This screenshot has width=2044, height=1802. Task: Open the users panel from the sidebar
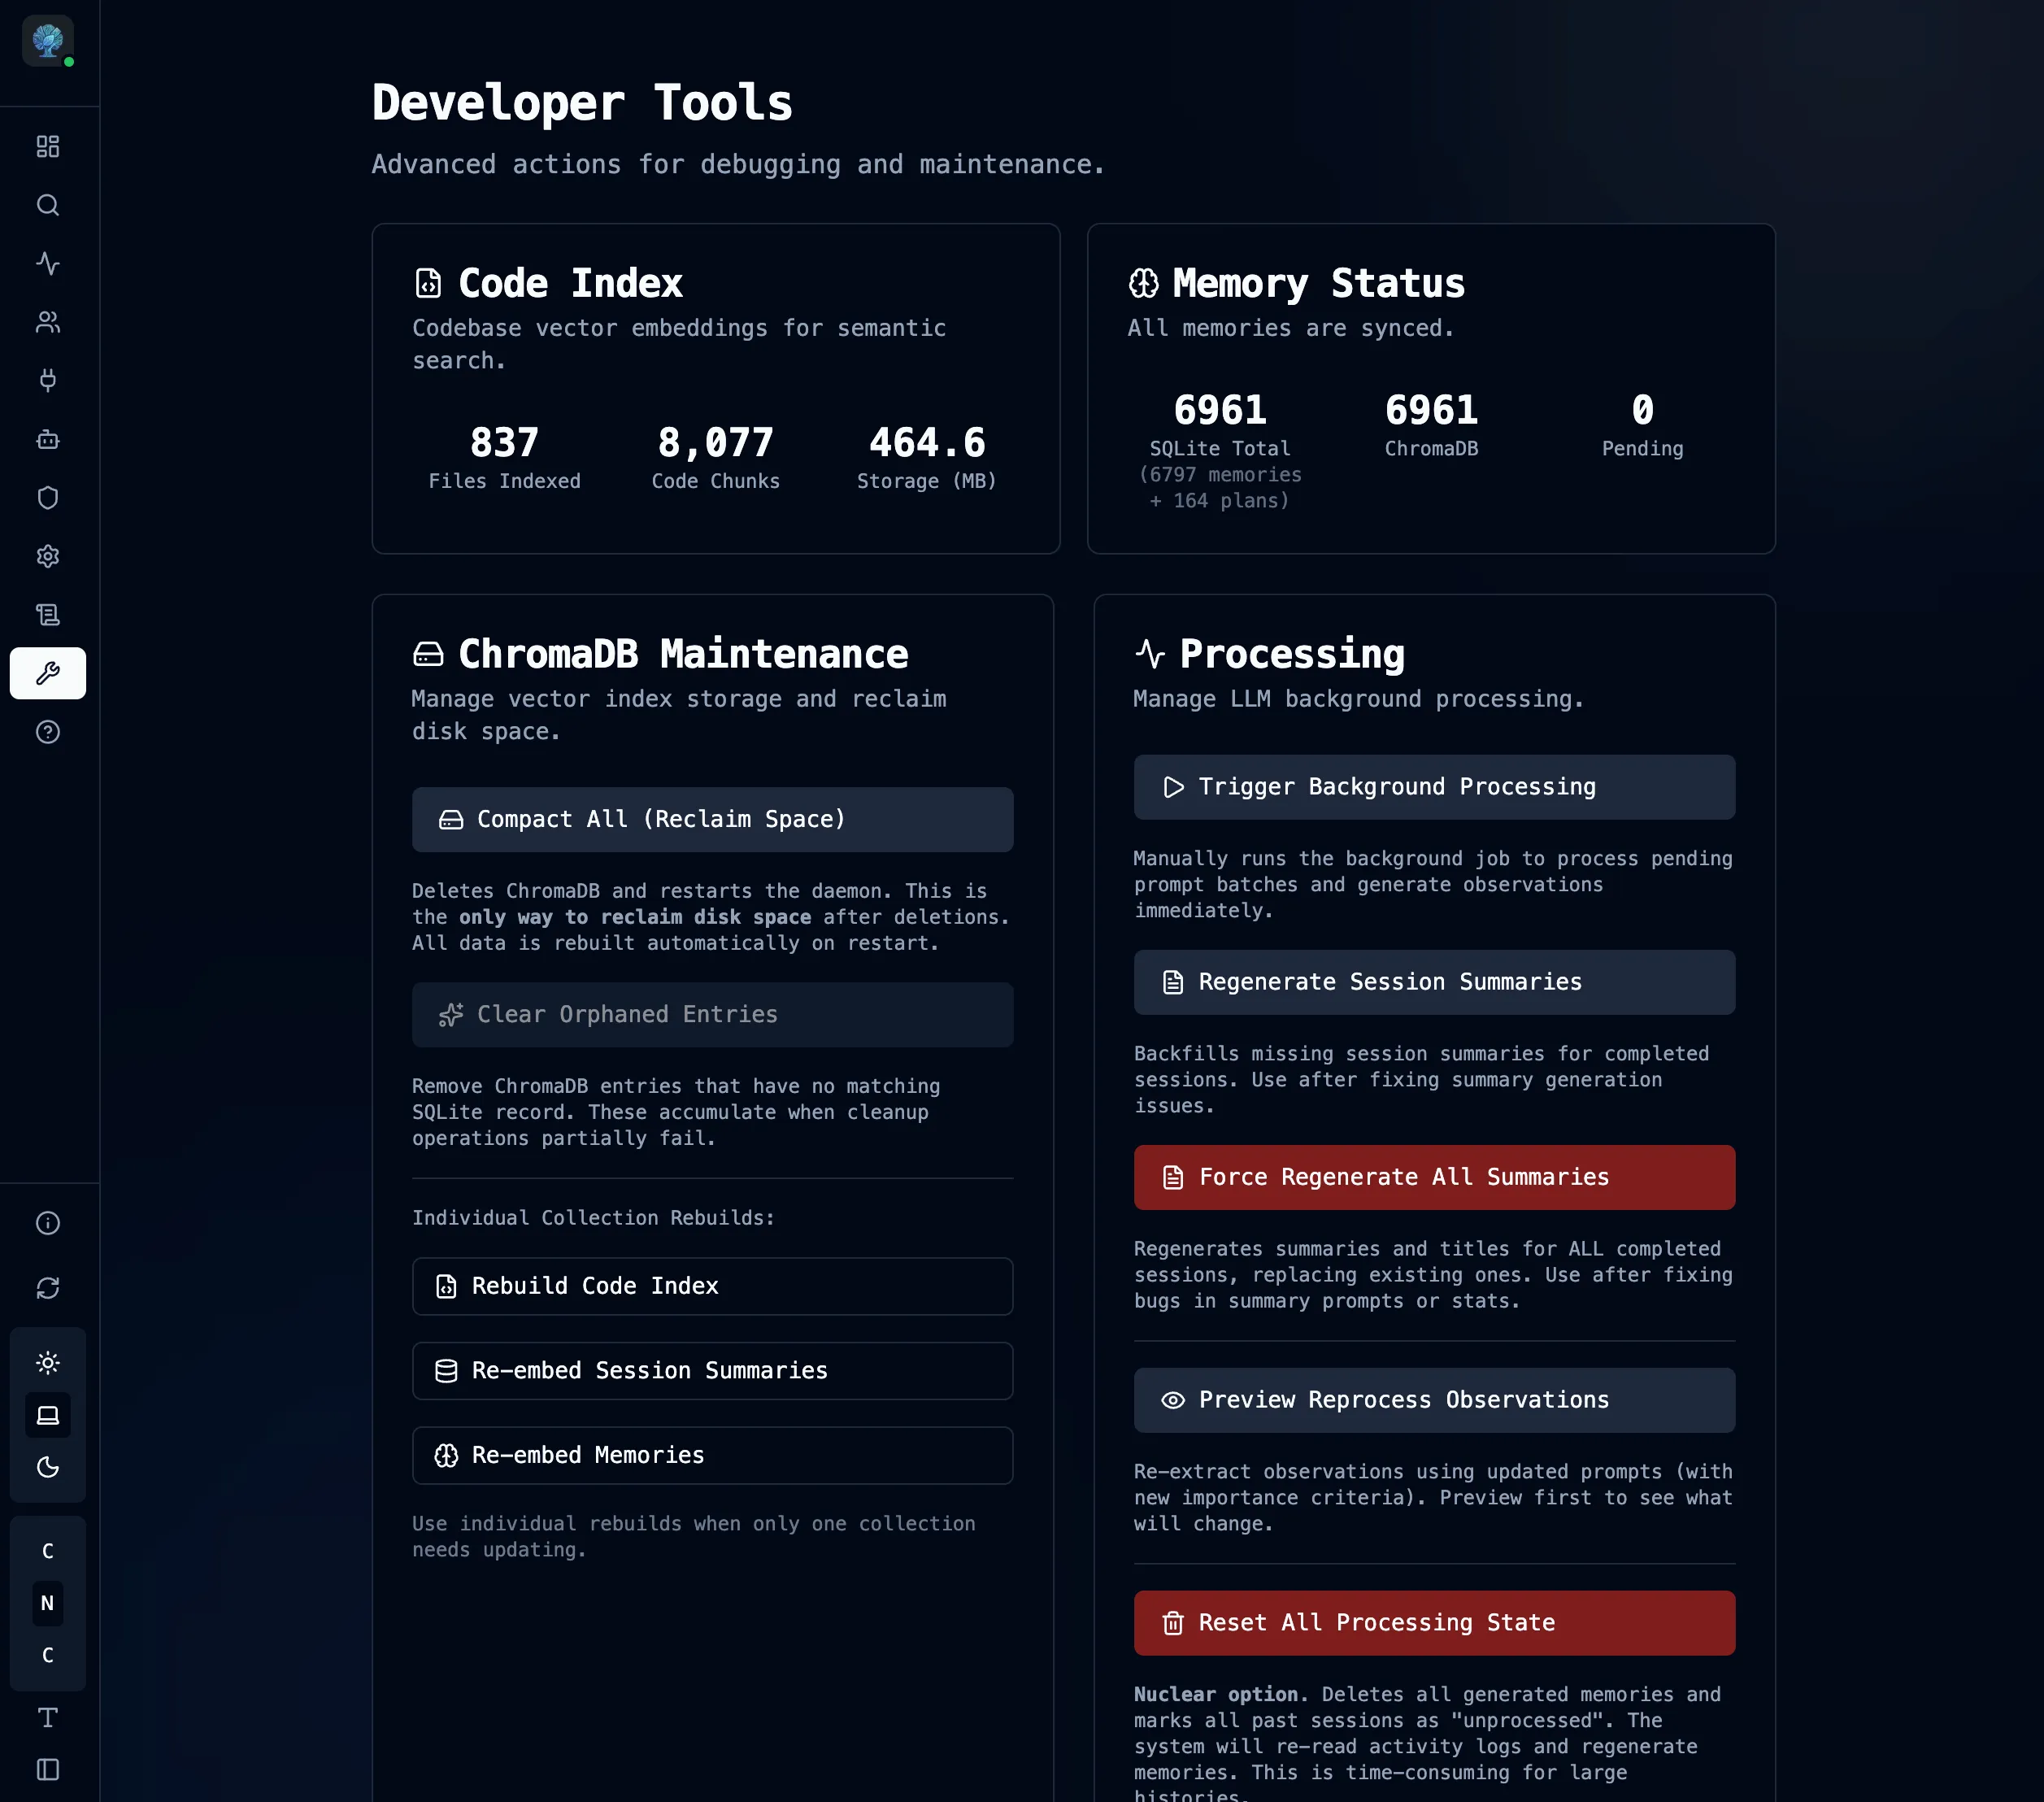[x=48, y=322]
